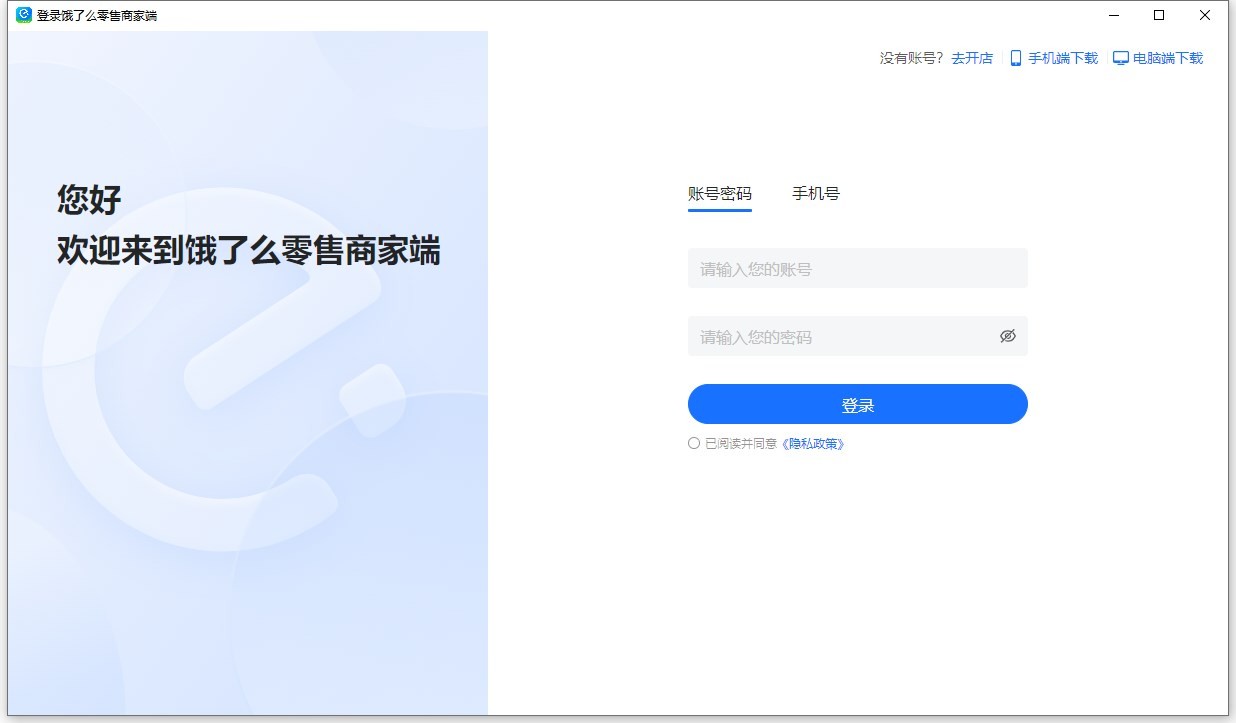Click the computer monitor download icon
The width and height of the screenshot is (1236, 723).
pos(1121,58)
